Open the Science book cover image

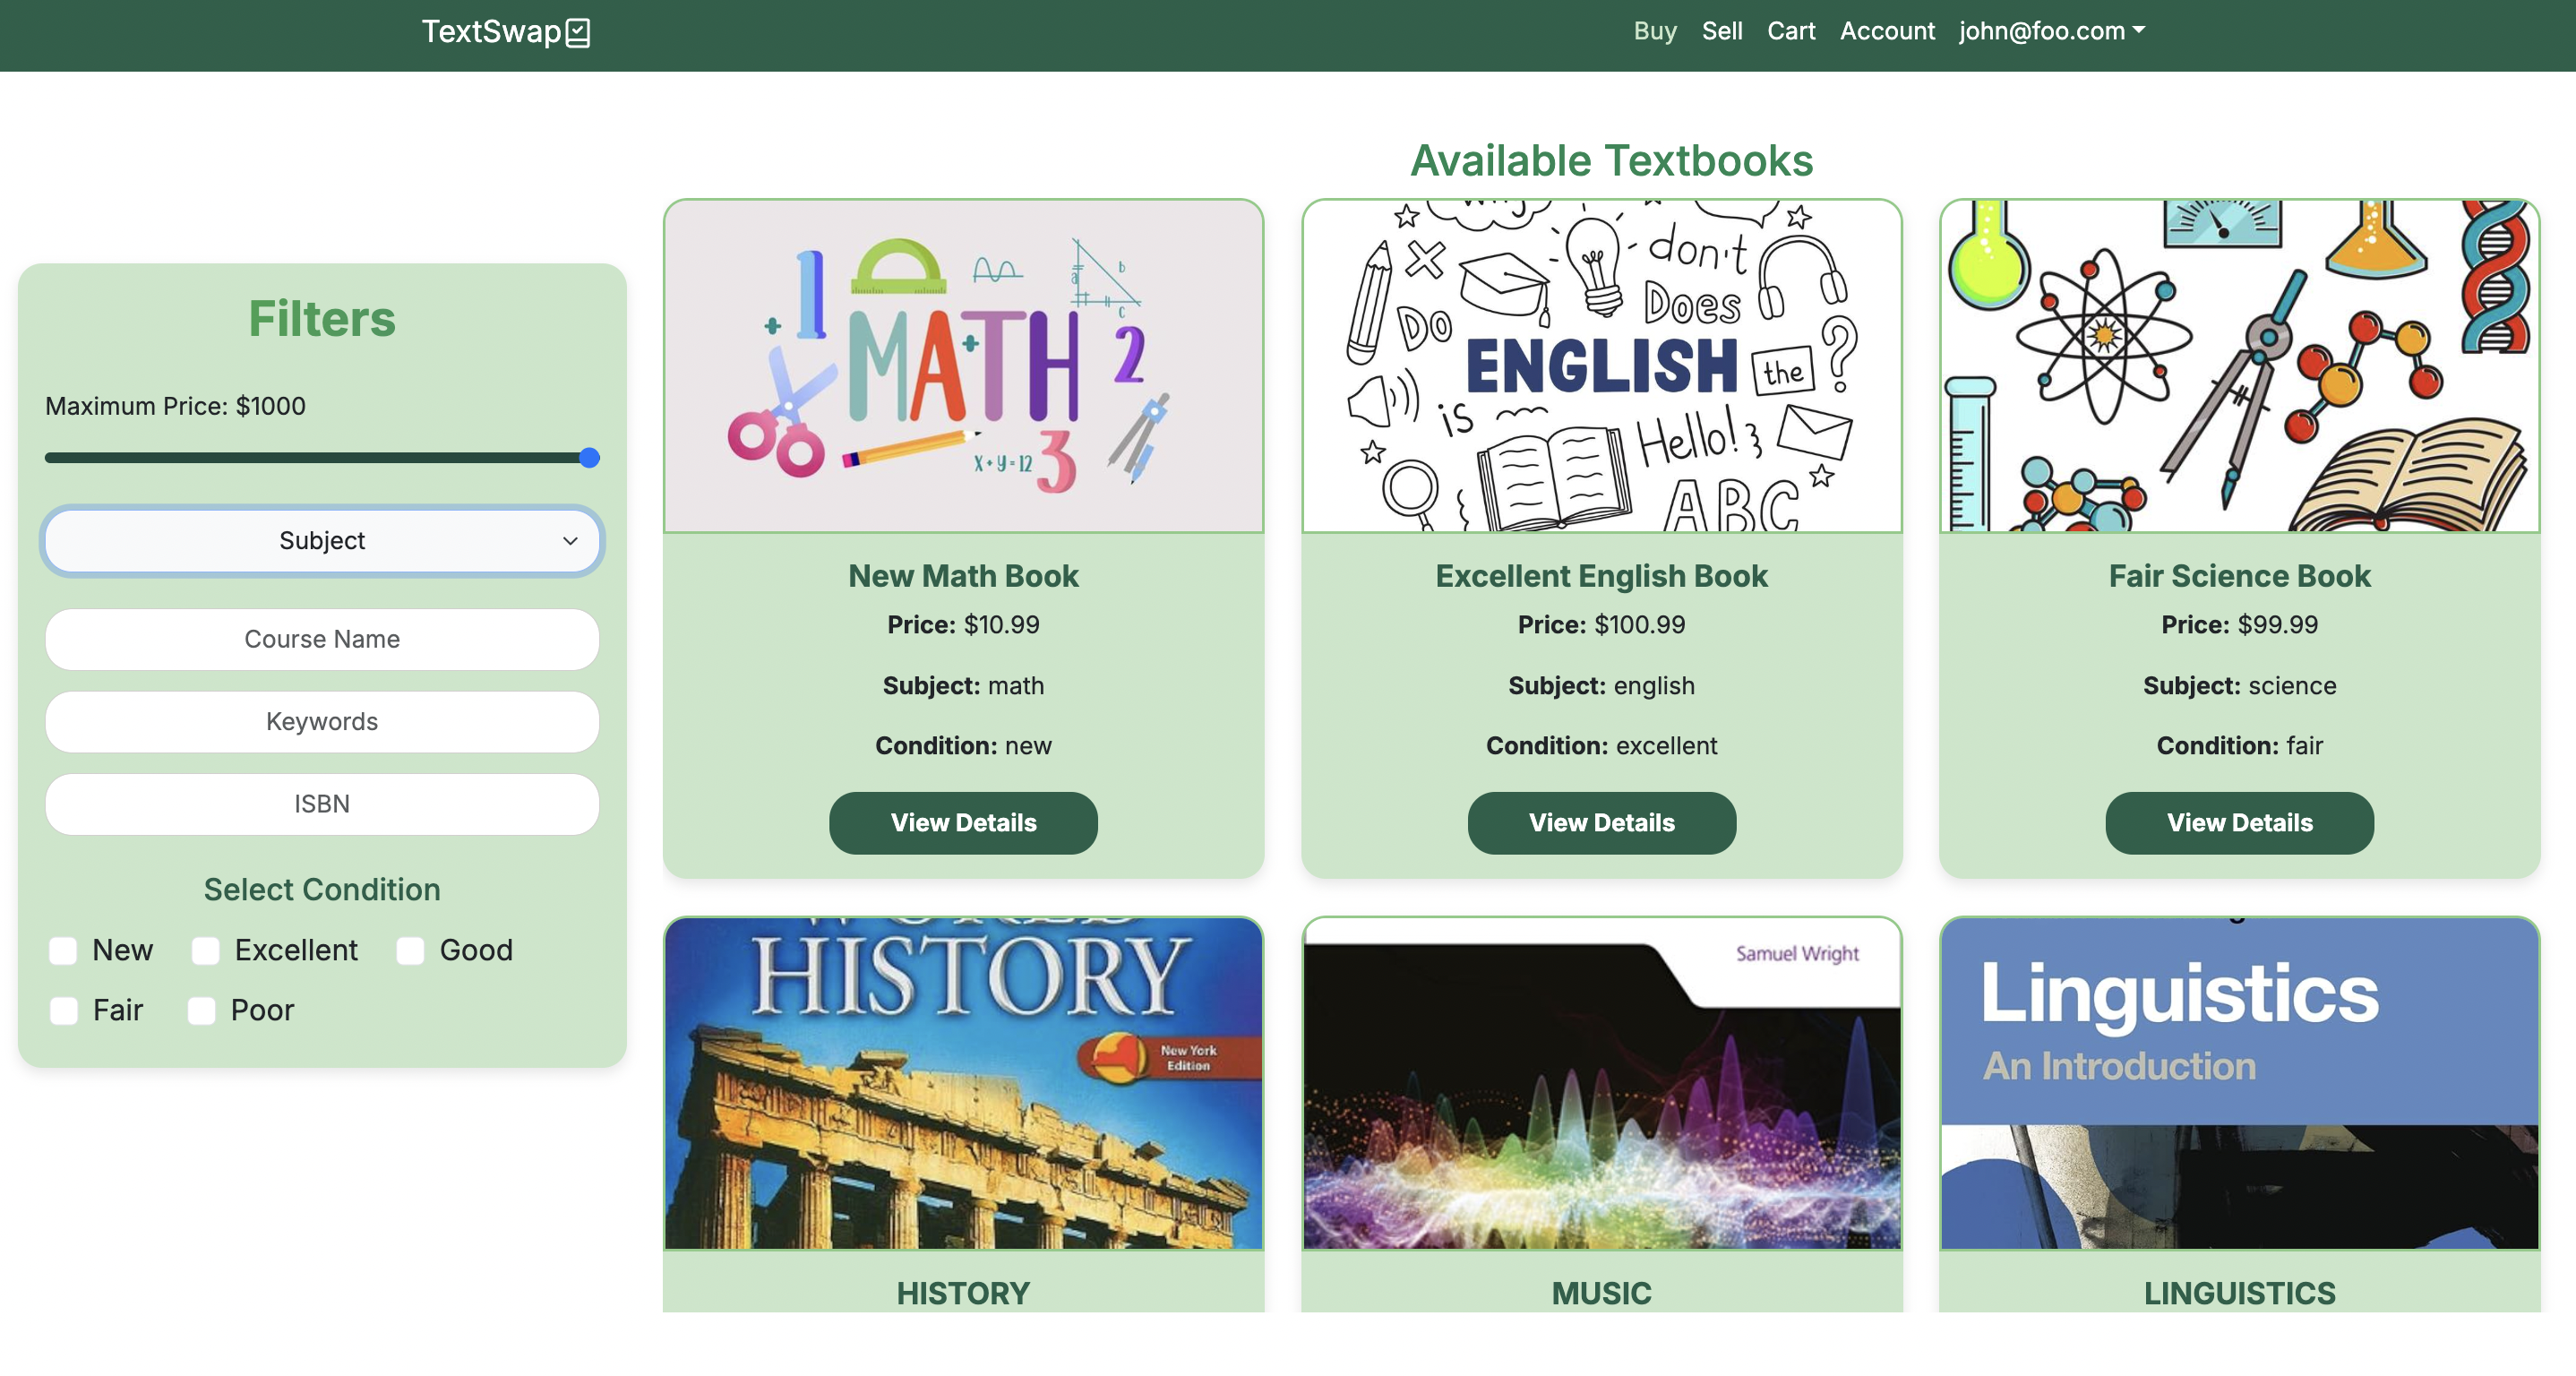tap(2239, 366)
